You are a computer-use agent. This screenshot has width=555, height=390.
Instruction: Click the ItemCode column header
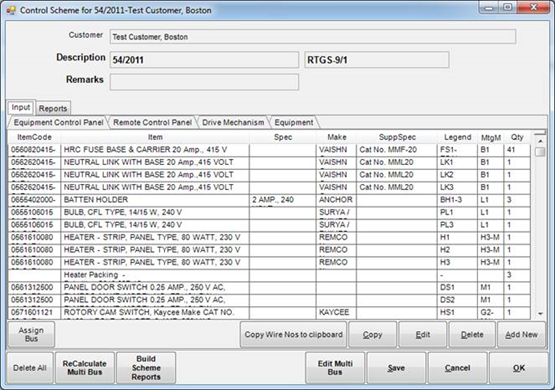[x=34, y=137]
